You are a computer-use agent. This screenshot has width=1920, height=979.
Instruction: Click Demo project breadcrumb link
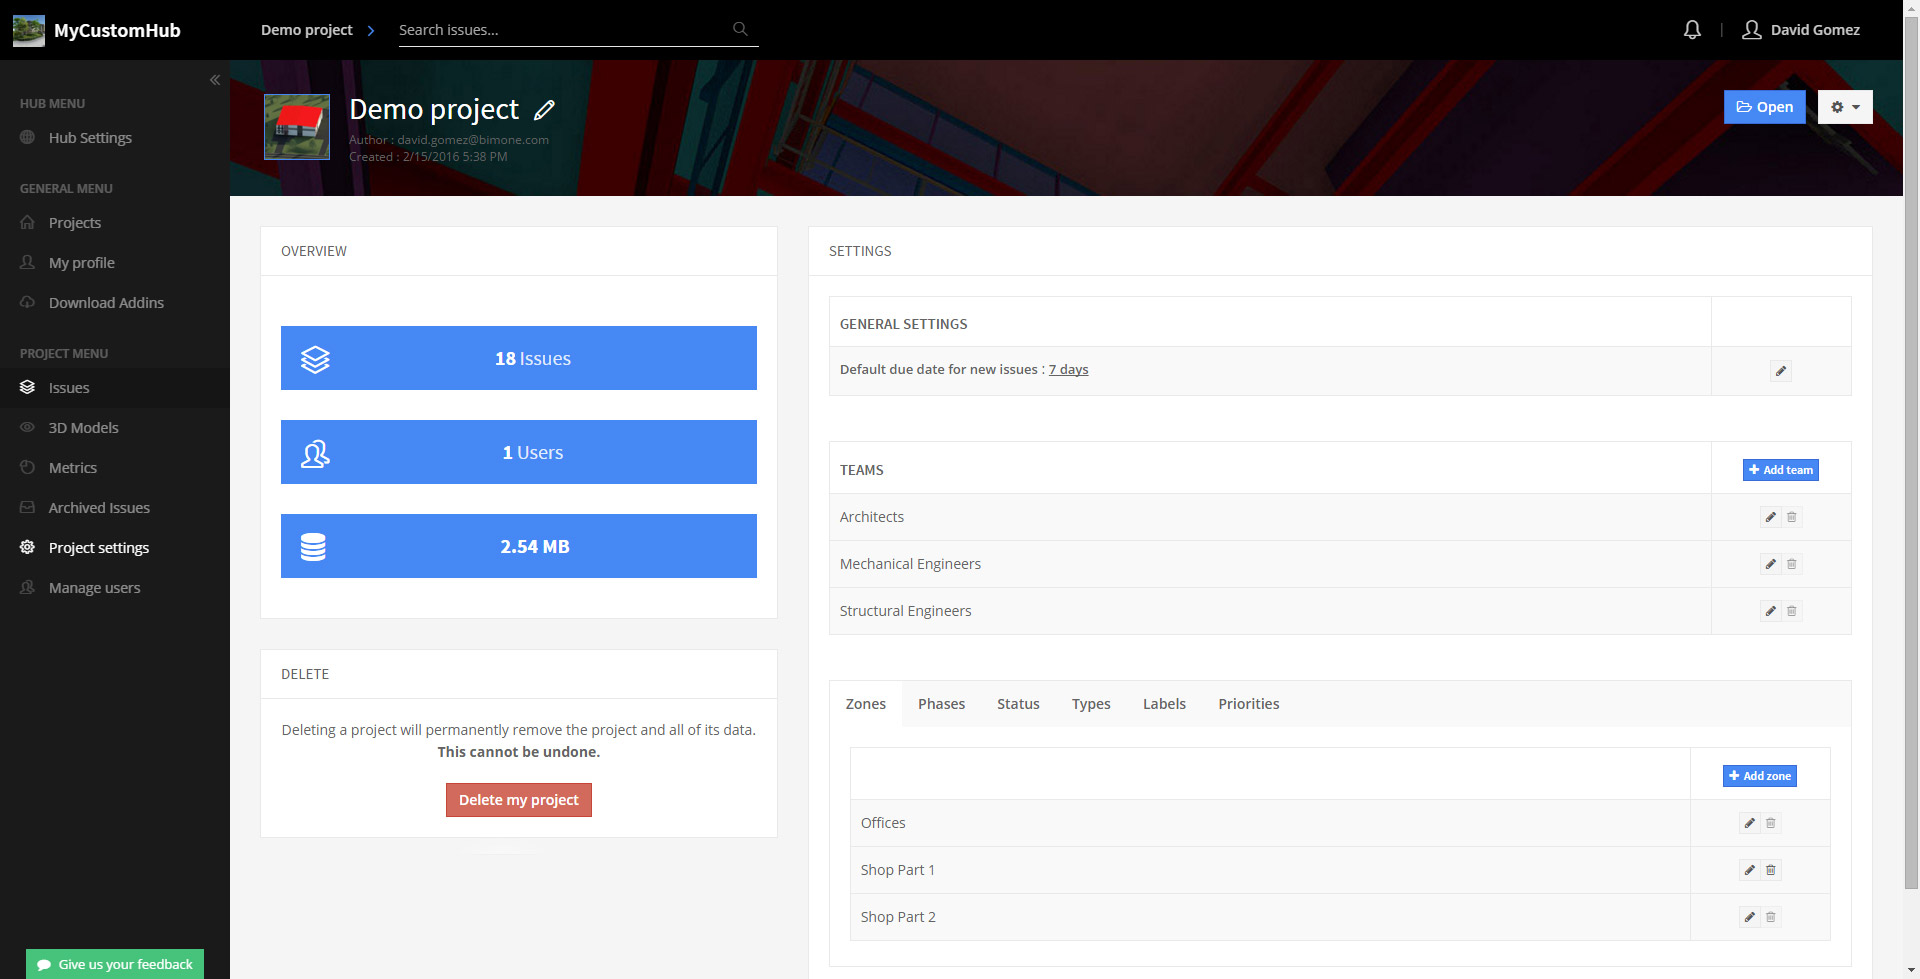pos(306,30)
